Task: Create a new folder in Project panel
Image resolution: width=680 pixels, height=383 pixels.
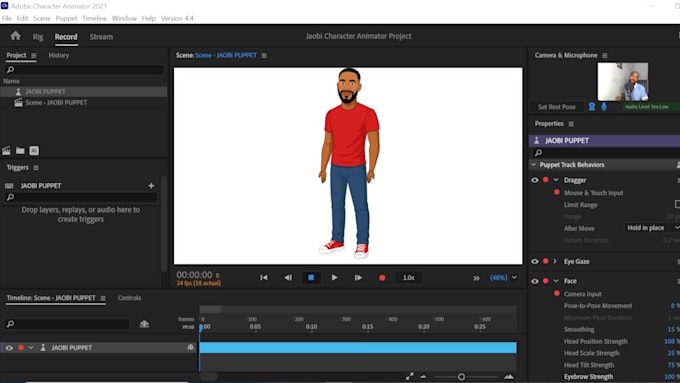Action: coord(20,151)
